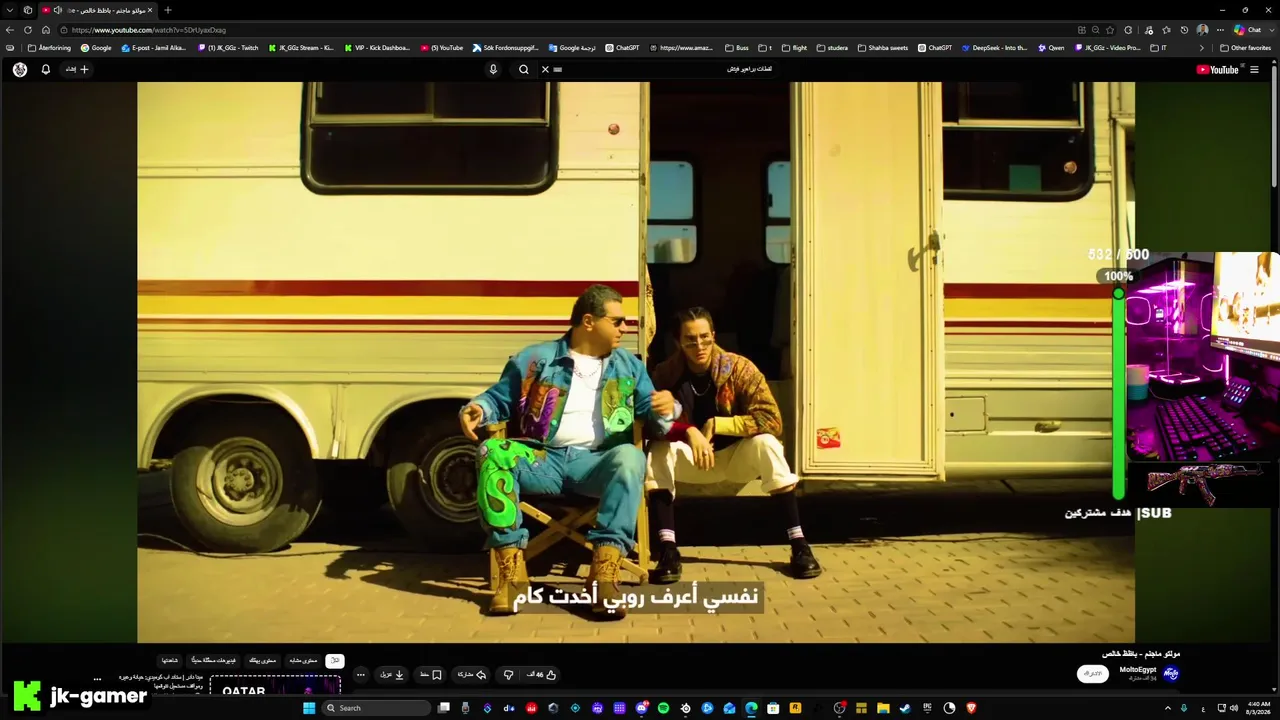Open the Copilot Chat button

click(x=1248, y=30)
